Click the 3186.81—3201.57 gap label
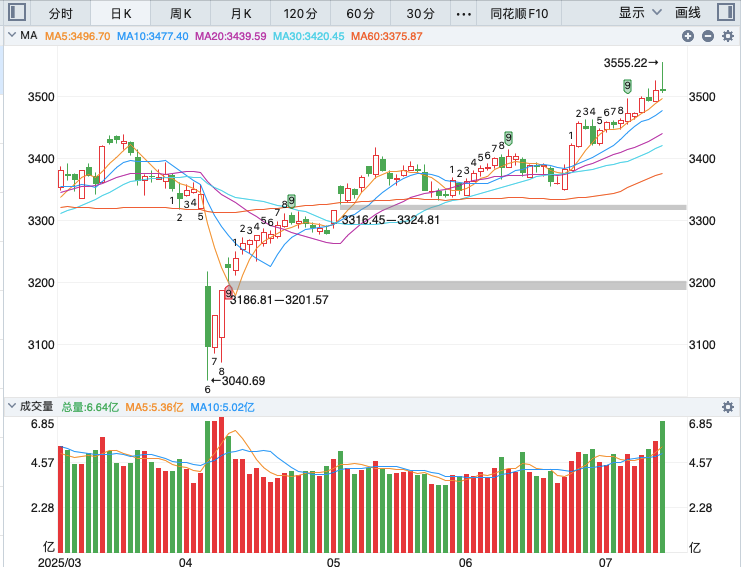Viewport: 741px width, 567px height. (279, 300)
